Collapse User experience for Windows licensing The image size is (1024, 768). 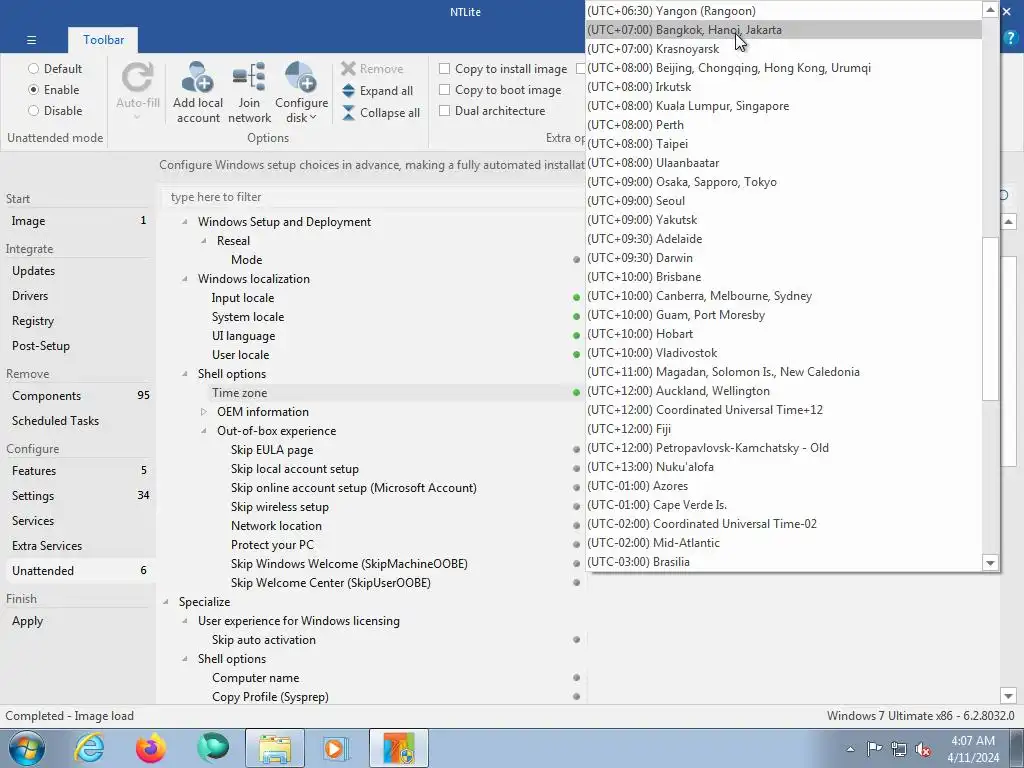tap(184, 620)
